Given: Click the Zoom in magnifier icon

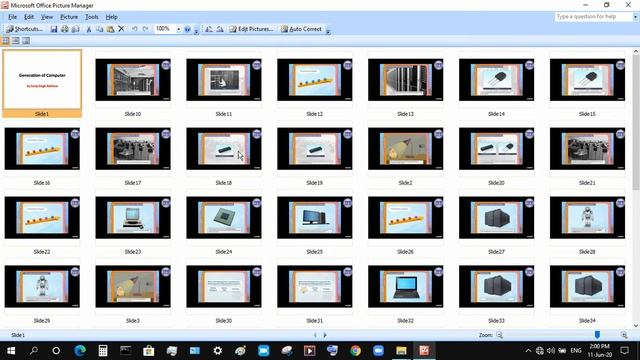Looking at the screenshot, I should pyautogui.click(x=624, y=335).
